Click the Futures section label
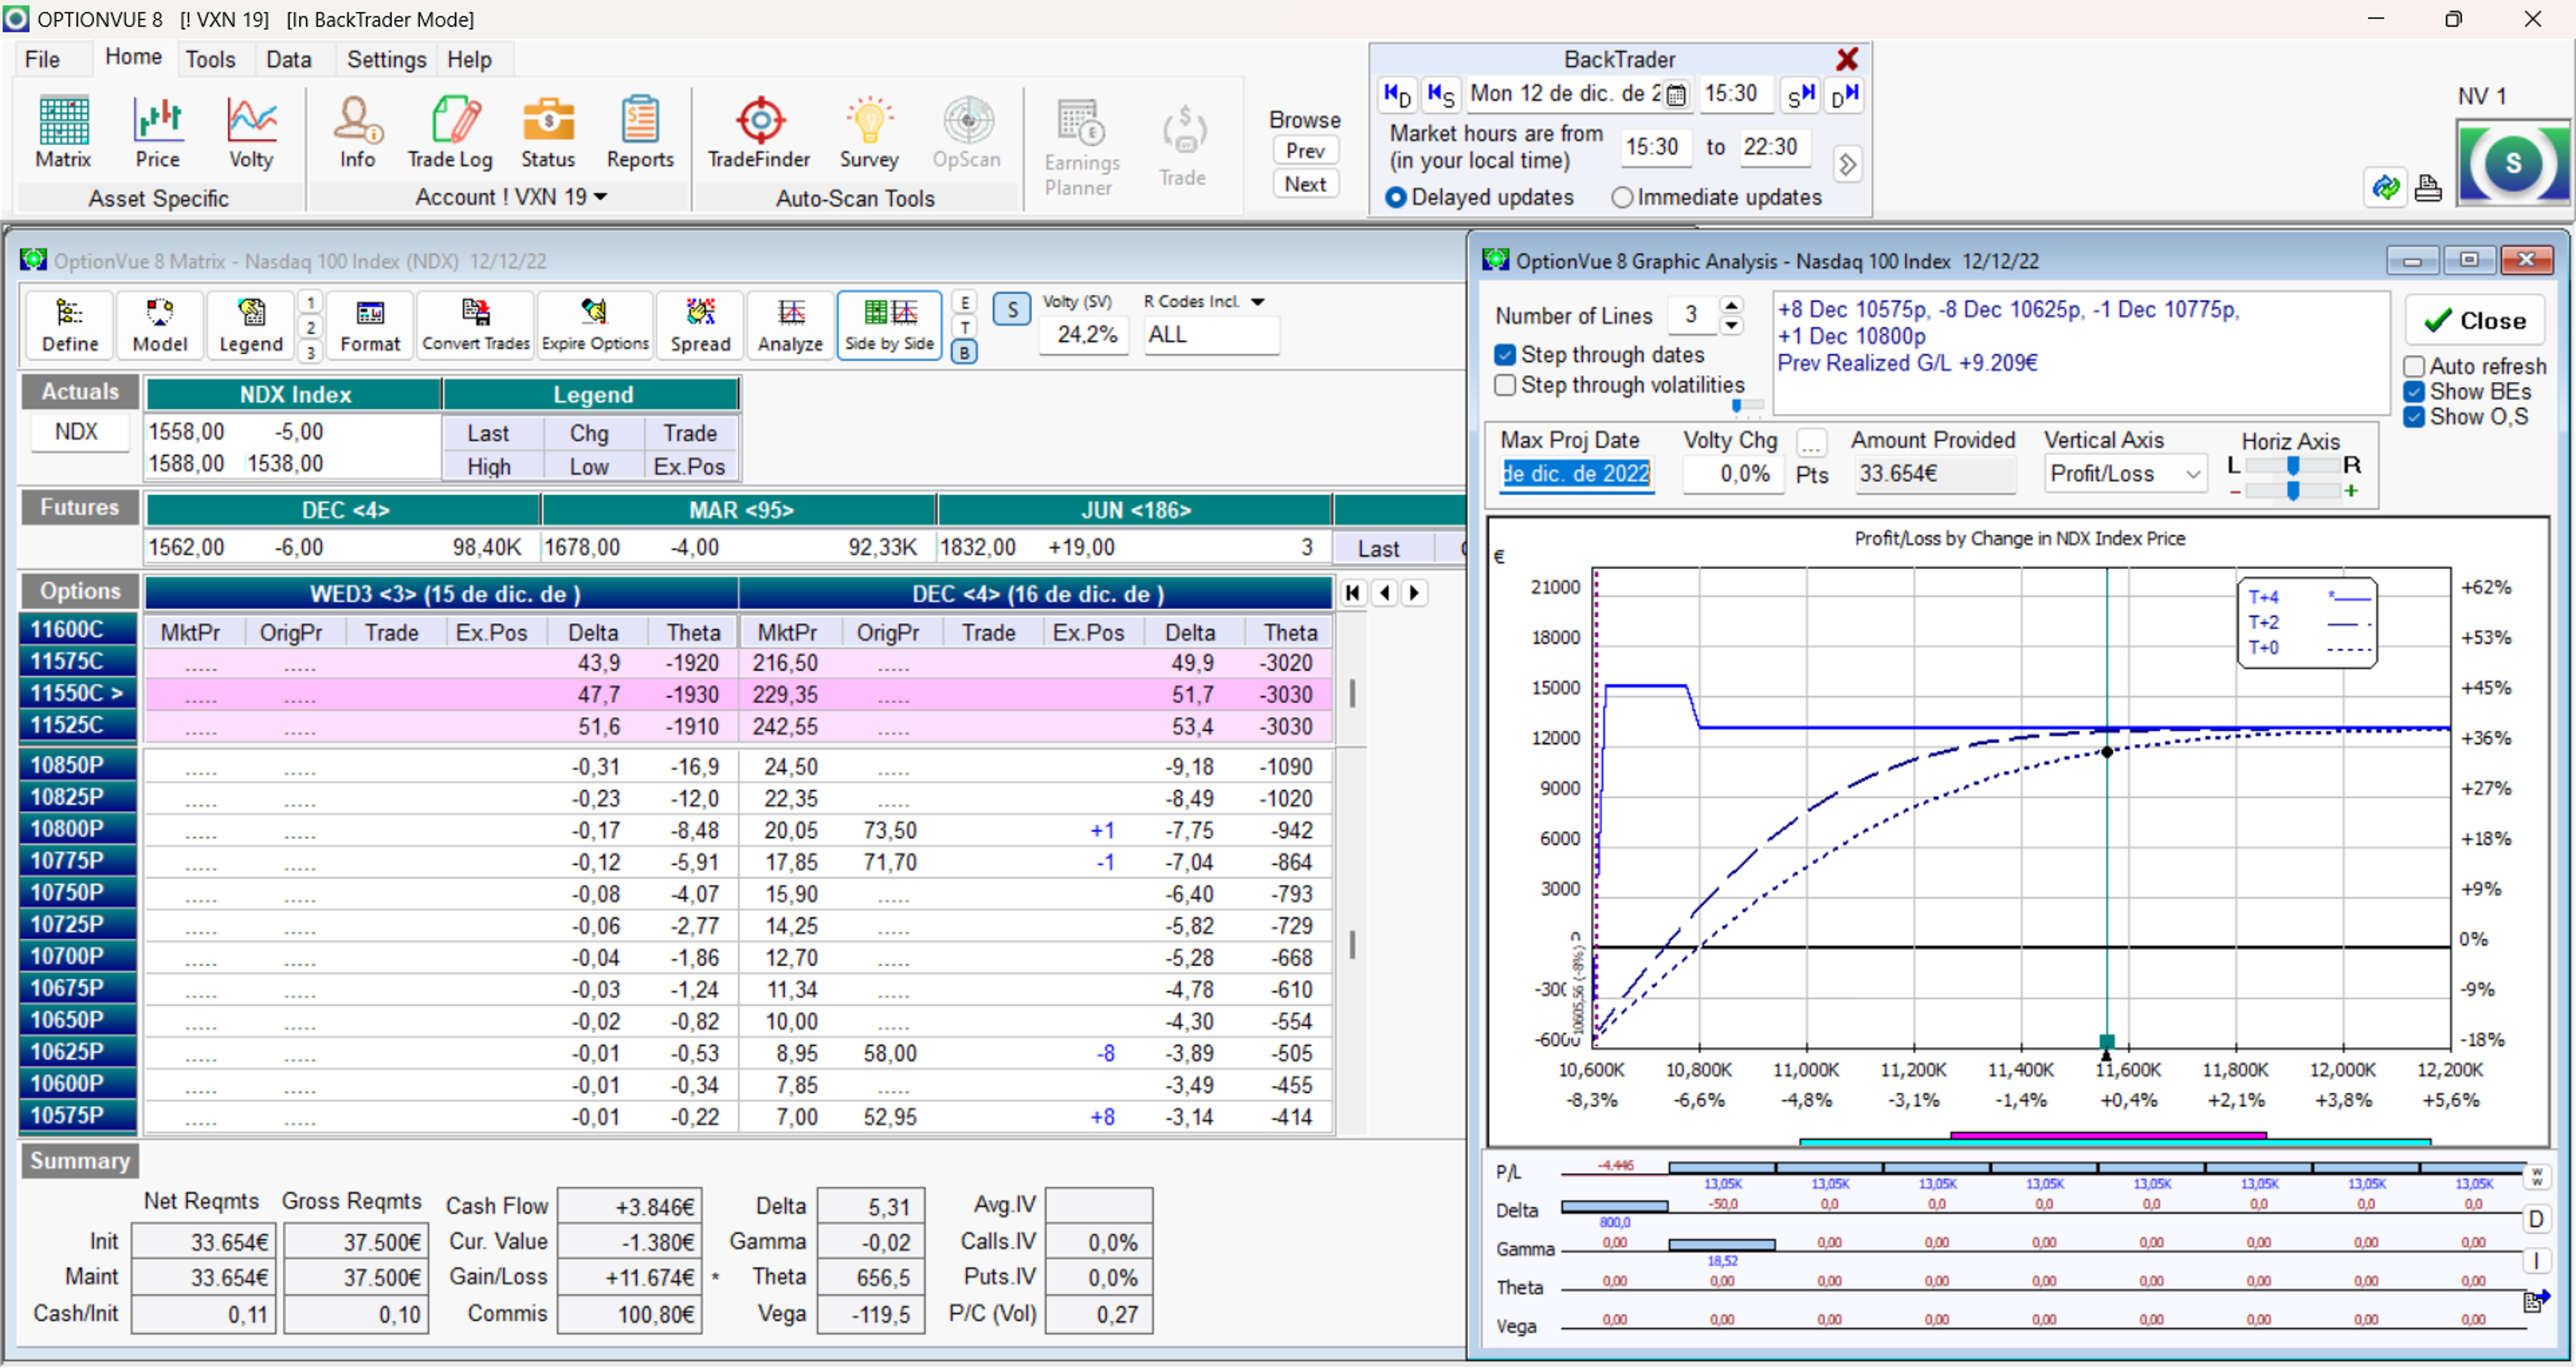This screenshot has height=1368, width=2576. point(79,507)
